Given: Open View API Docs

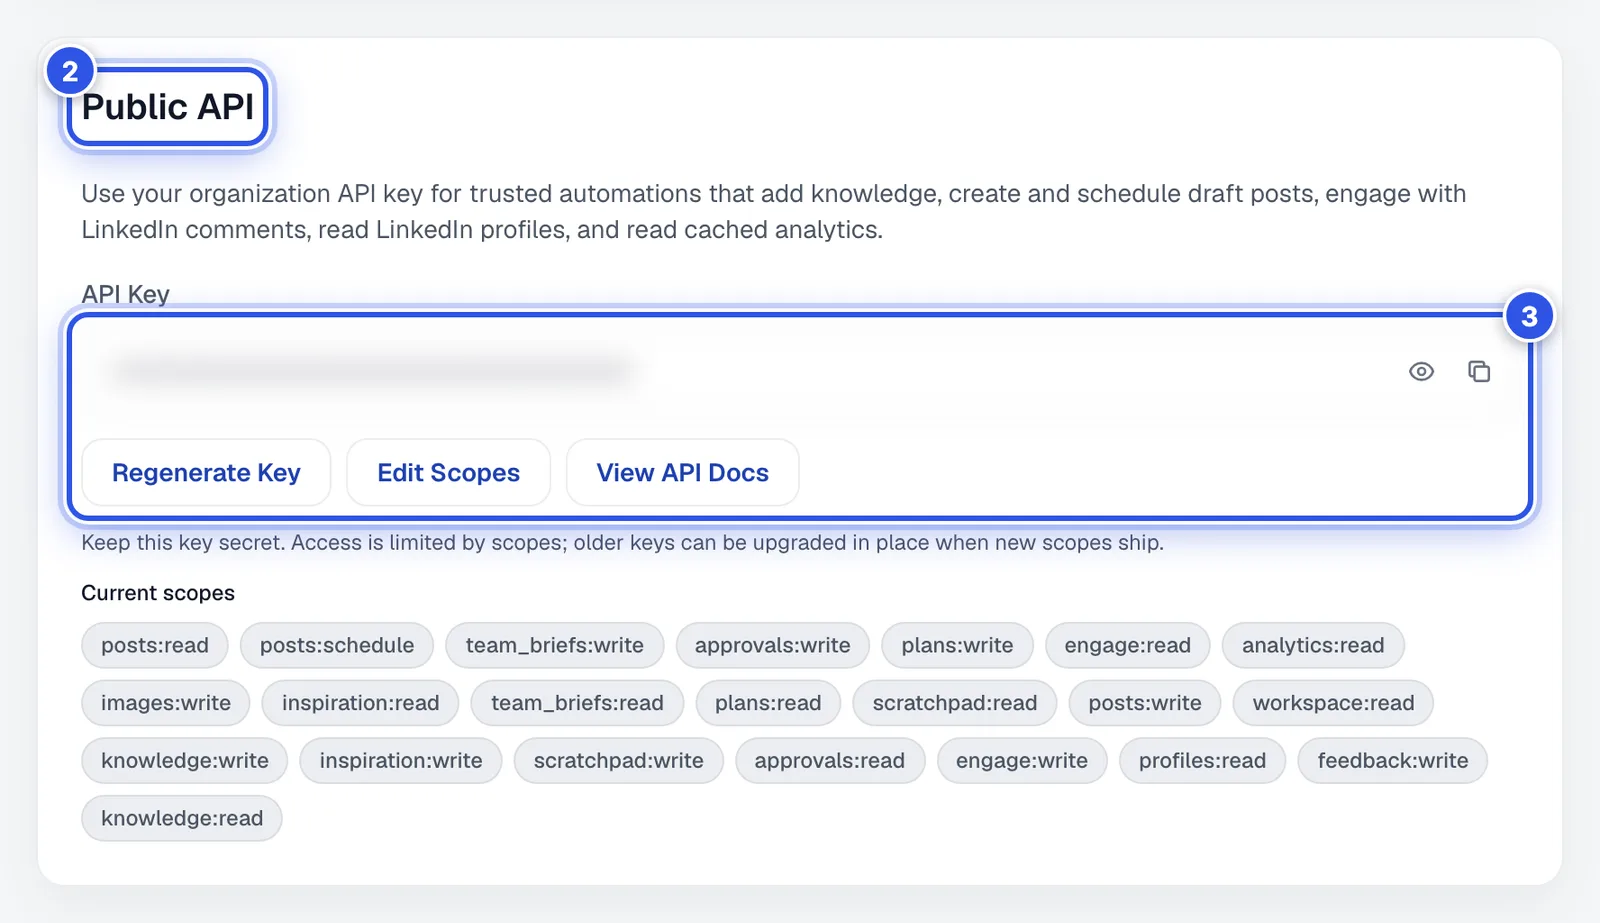Looking at the screenshot, I should [682, 472].
